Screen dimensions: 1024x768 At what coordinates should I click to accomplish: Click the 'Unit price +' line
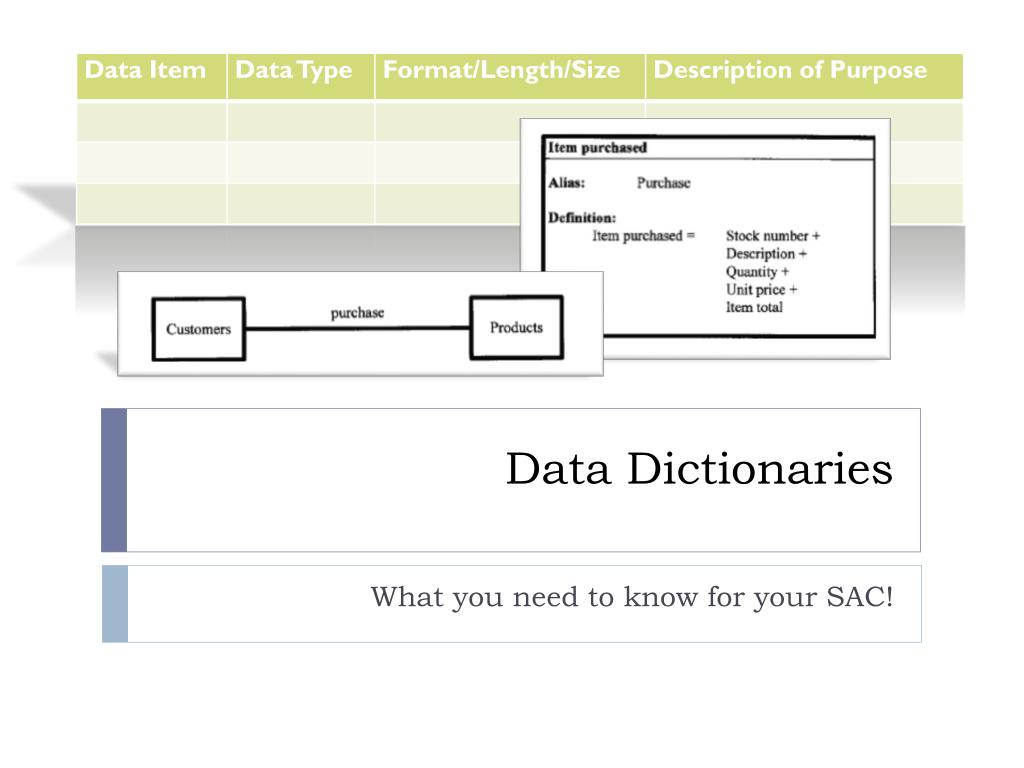coord(761,289)
